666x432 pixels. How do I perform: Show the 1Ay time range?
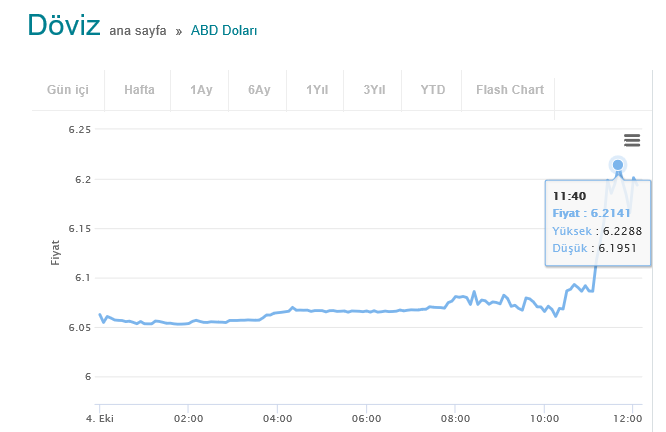click(201, 90)
